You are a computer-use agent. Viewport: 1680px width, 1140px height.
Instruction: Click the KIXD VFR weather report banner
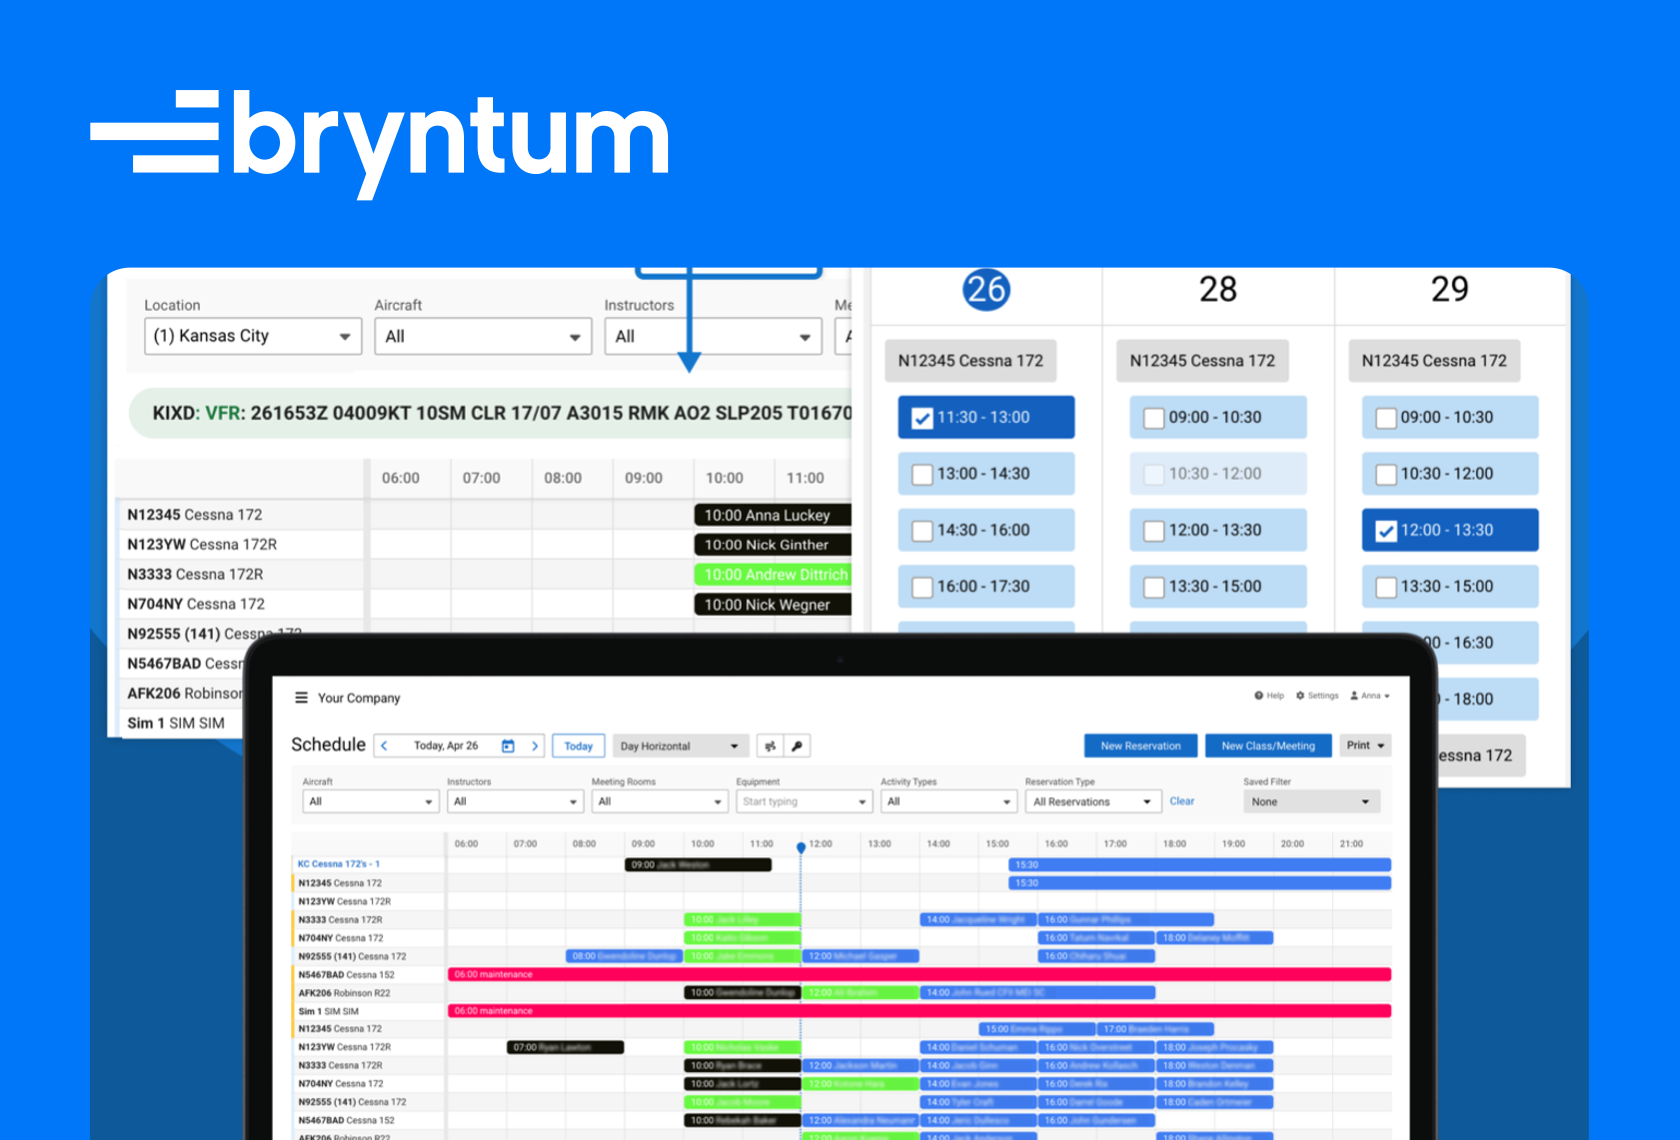click(490, 413)
